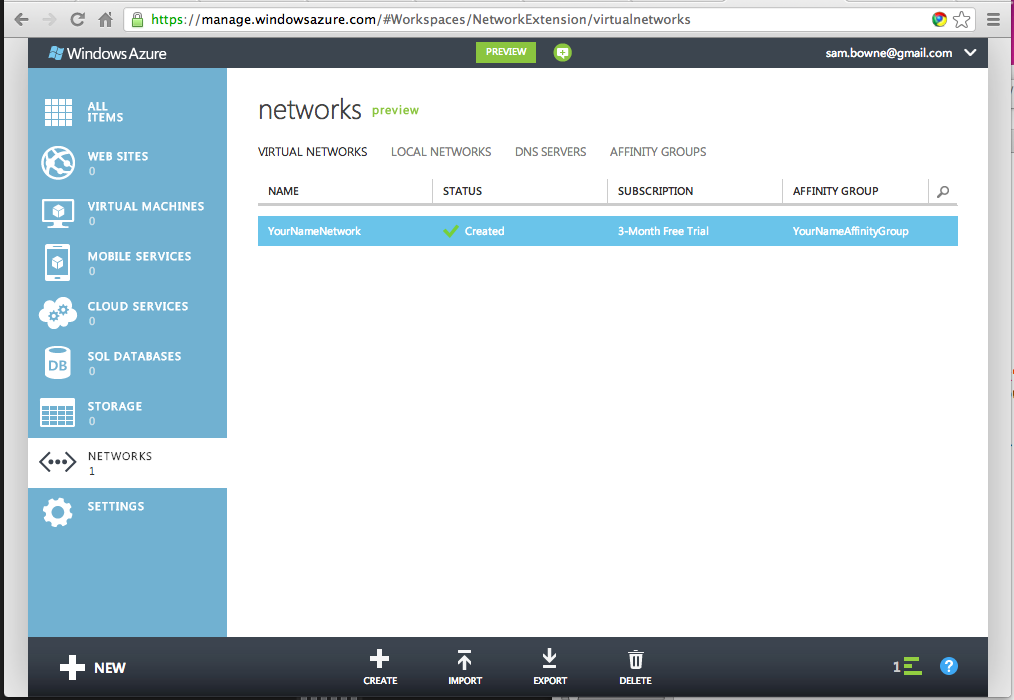
Task: Click the browser back arrow
Action: [x=21, y=19]
